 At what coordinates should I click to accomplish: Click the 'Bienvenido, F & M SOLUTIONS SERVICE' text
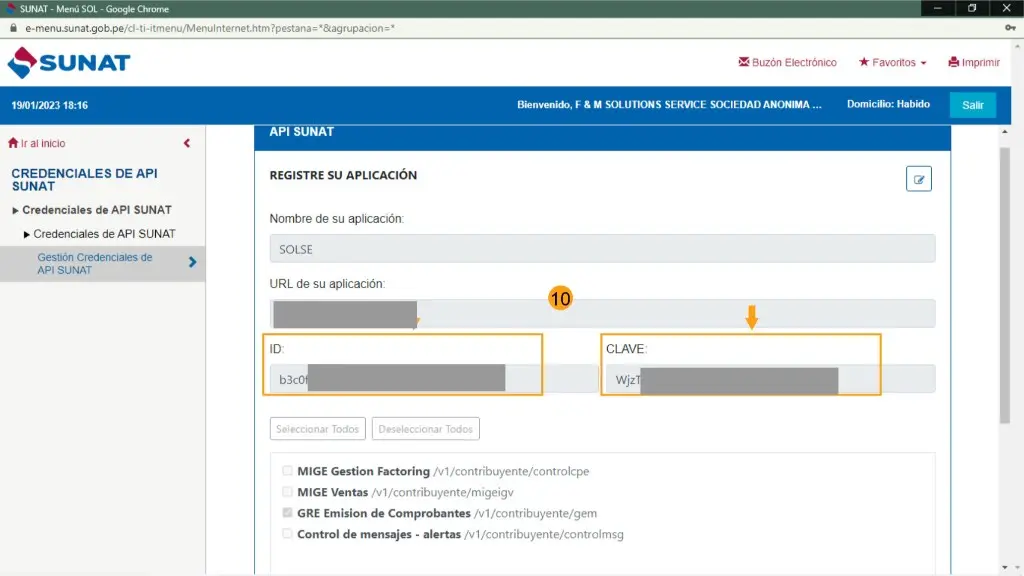click(669, 104)
